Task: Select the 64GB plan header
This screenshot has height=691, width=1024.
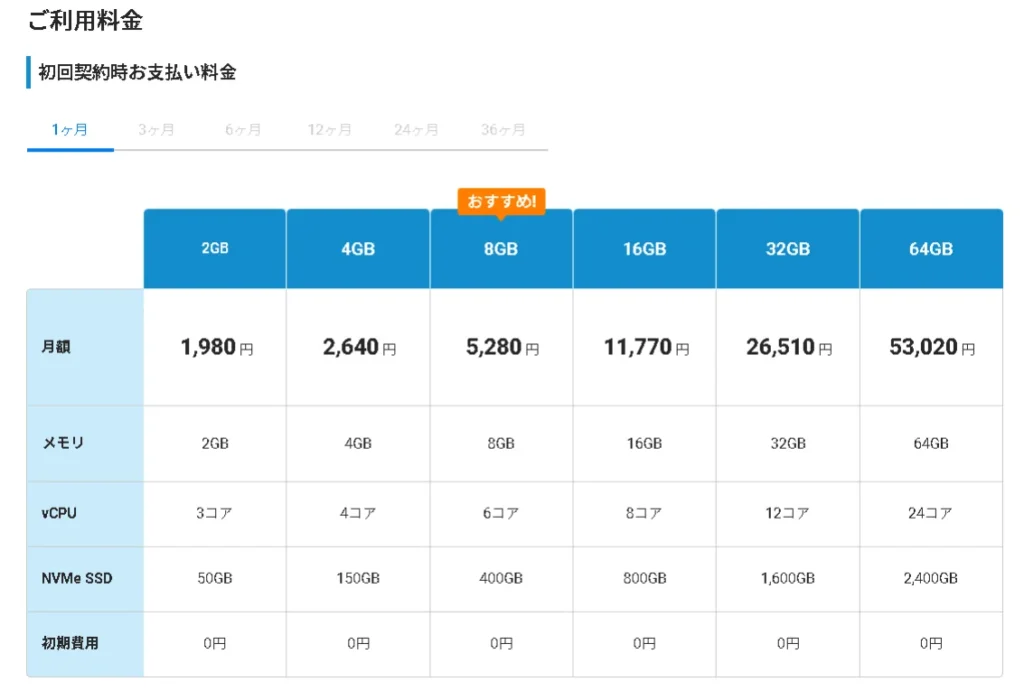Action: click(x=931, y=248)
